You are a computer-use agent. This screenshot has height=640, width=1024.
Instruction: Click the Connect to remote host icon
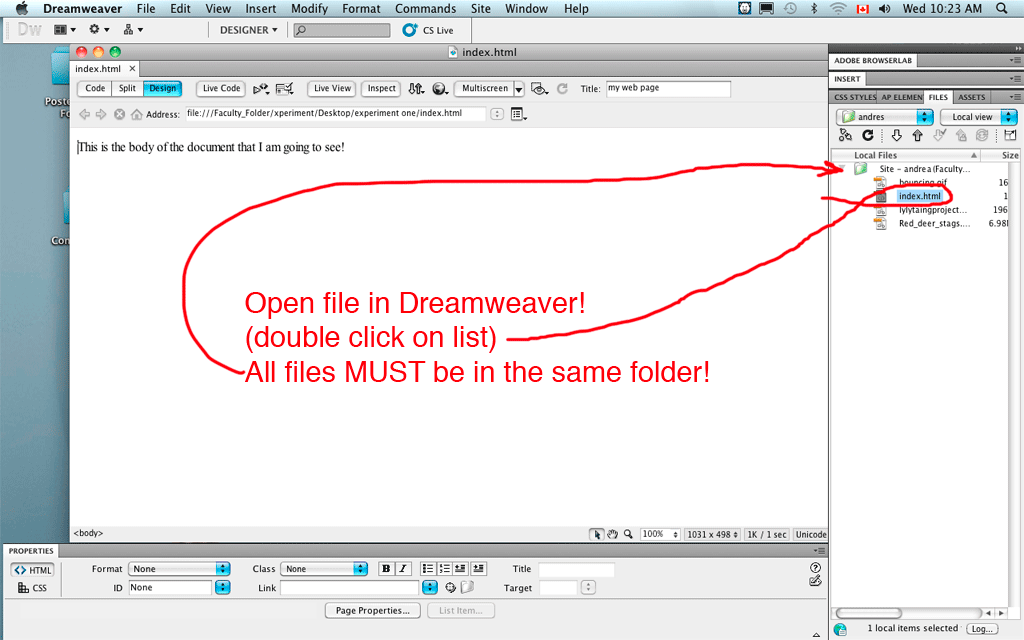tap(846, 135)
